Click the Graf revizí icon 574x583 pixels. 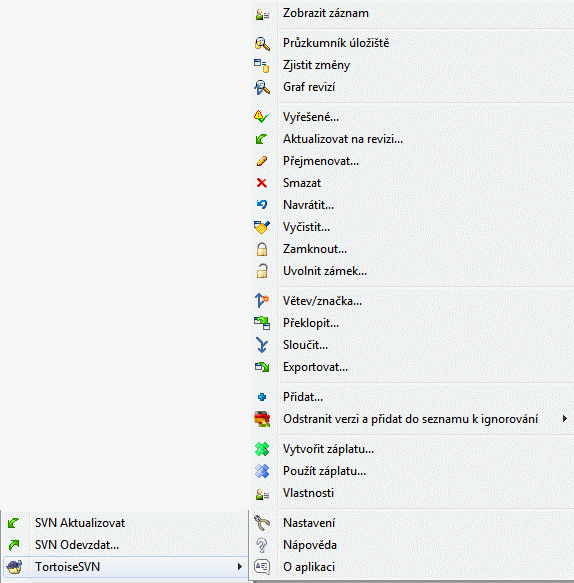point(262,87)
